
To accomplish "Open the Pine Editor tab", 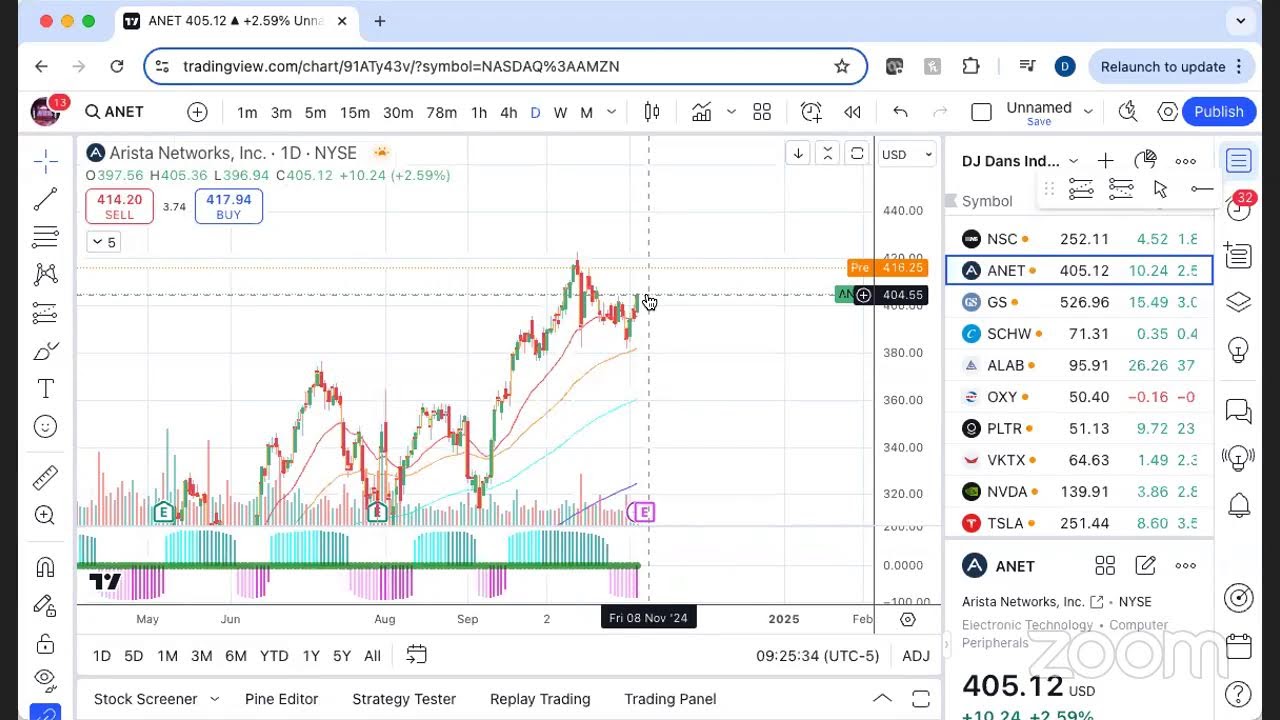I will click(x=281, y=699).
